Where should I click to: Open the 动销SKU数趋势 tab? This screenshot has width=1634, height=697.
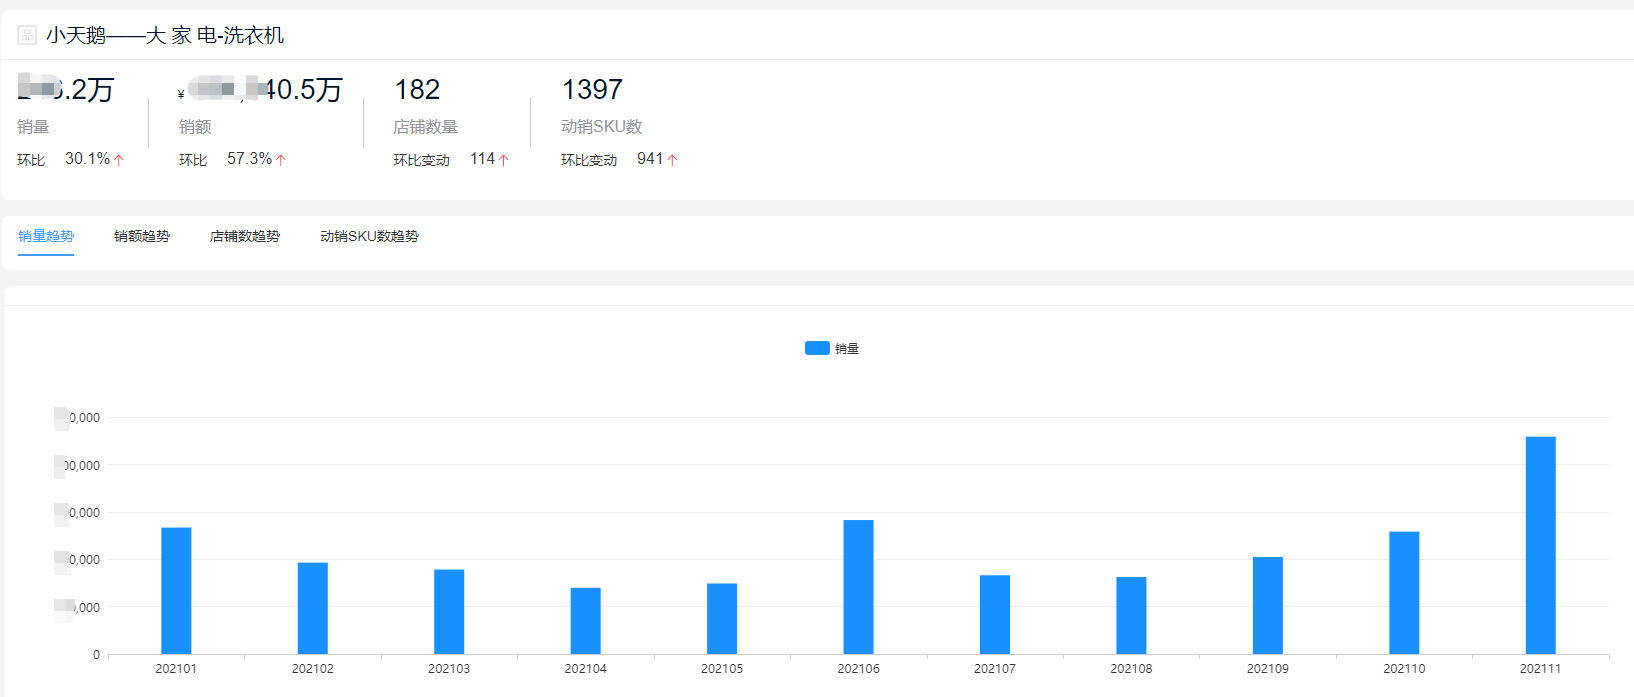click(x=370, y=236)
